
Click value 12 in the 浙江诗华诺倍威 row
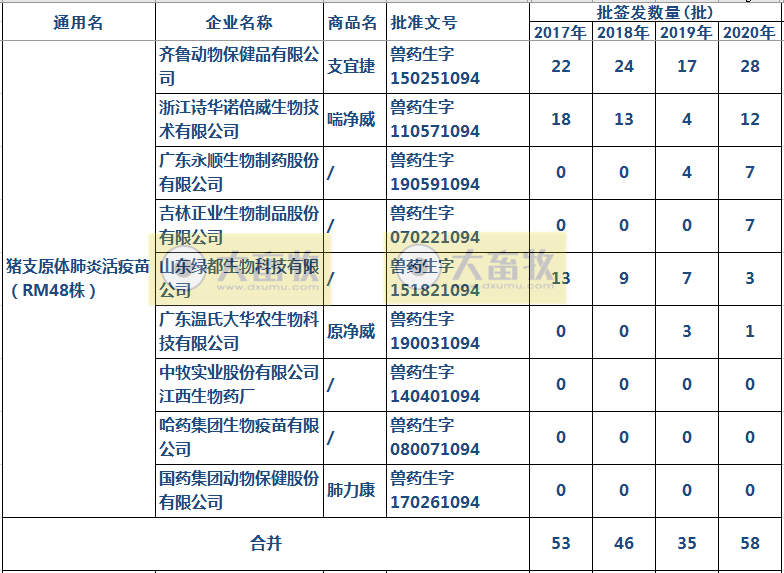pyautogui.click(x=750, y=120)
